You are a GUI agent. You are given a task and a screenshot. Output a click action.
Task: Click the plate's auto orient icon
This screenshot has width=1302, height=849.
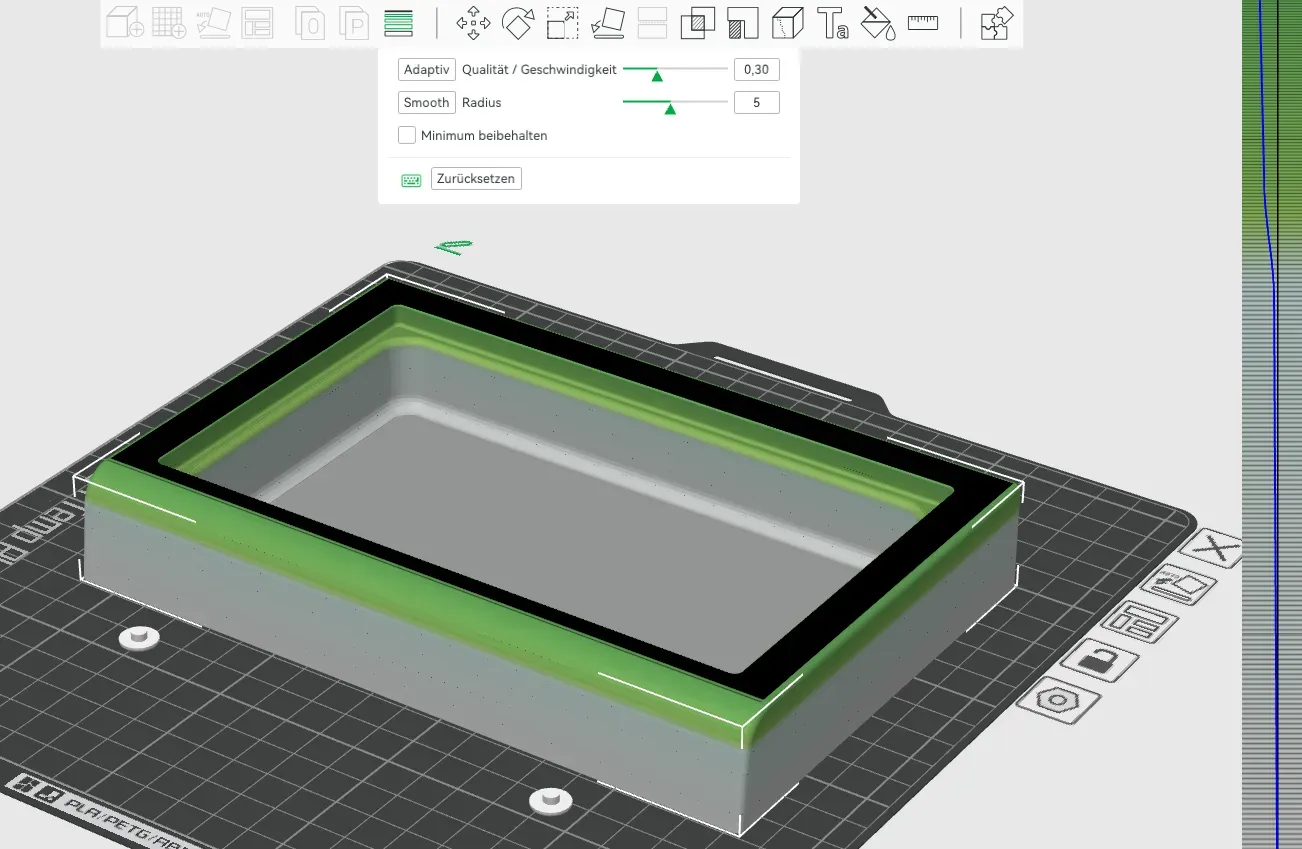(x=1178, y=586)
